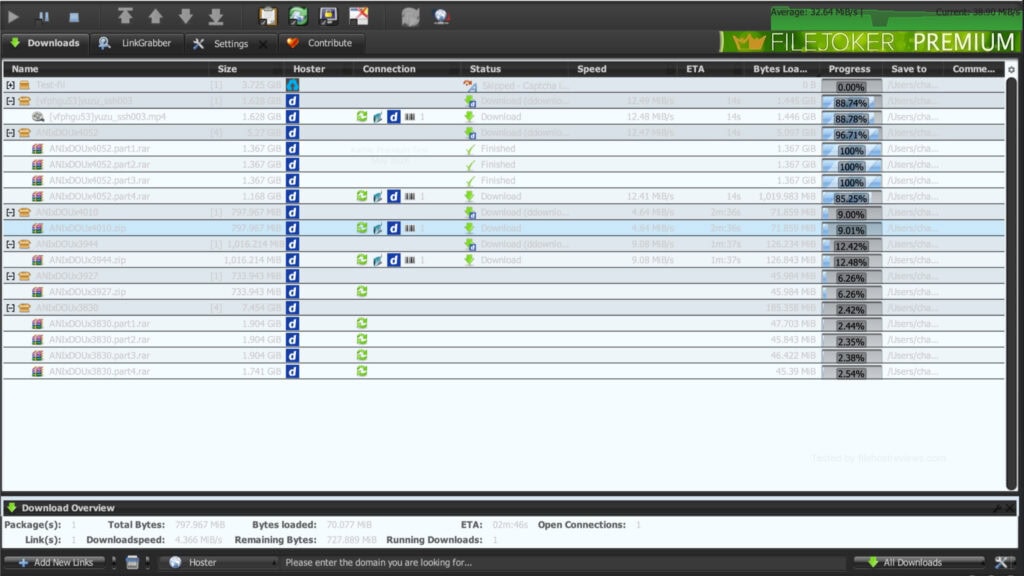Click the globe update icon in toolbar

click(x=441, y=16)
